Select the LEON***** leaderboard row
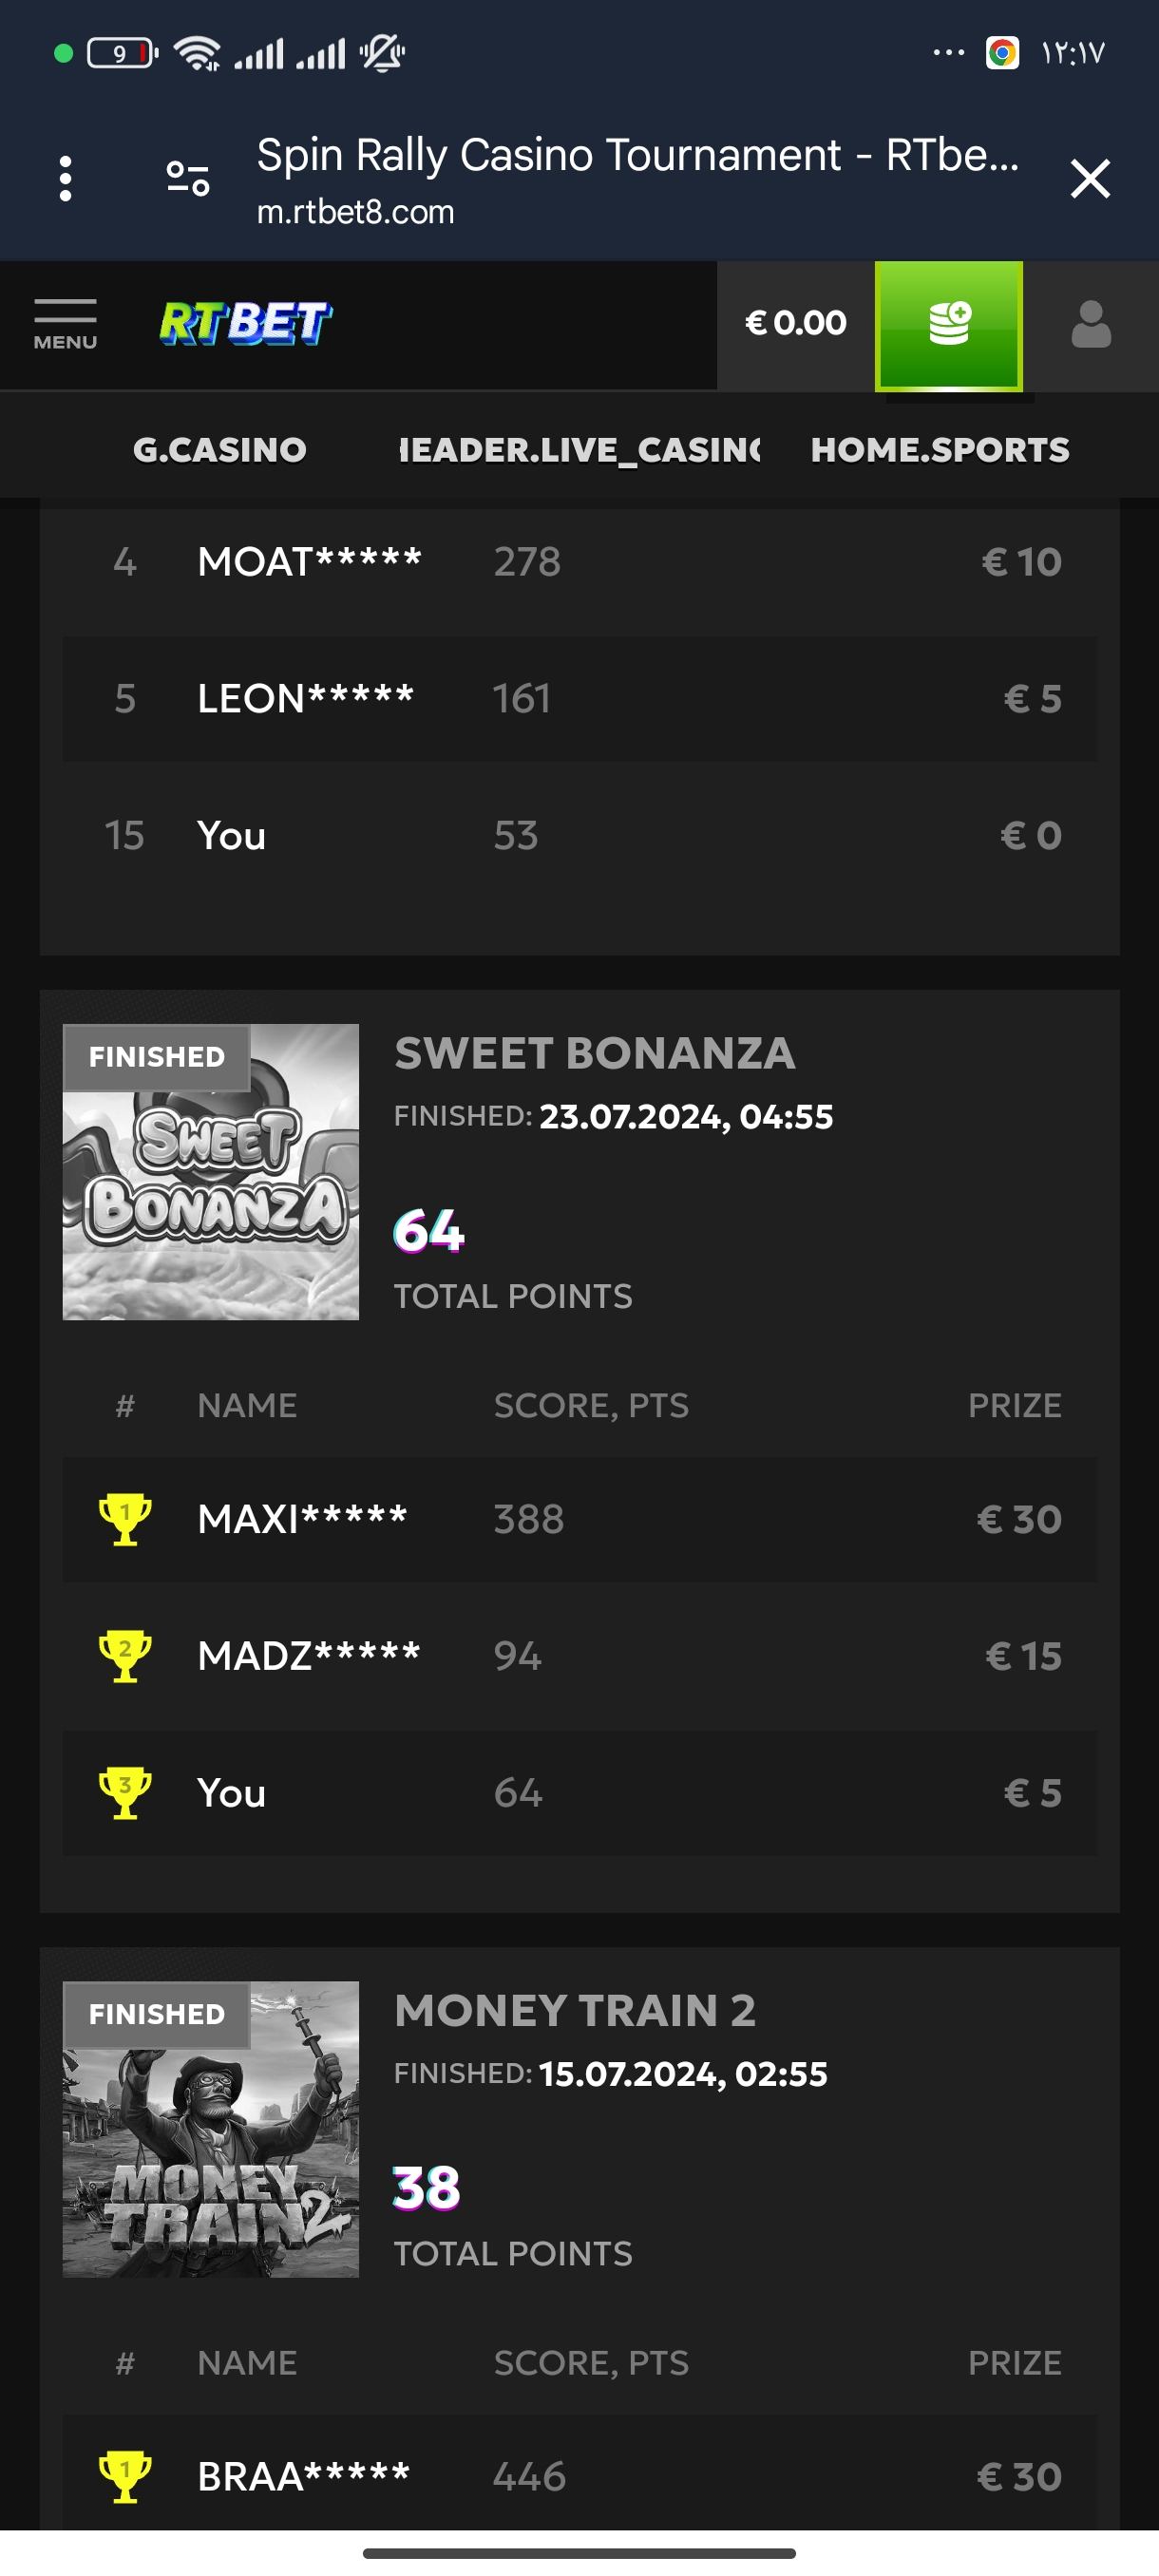 579,699
